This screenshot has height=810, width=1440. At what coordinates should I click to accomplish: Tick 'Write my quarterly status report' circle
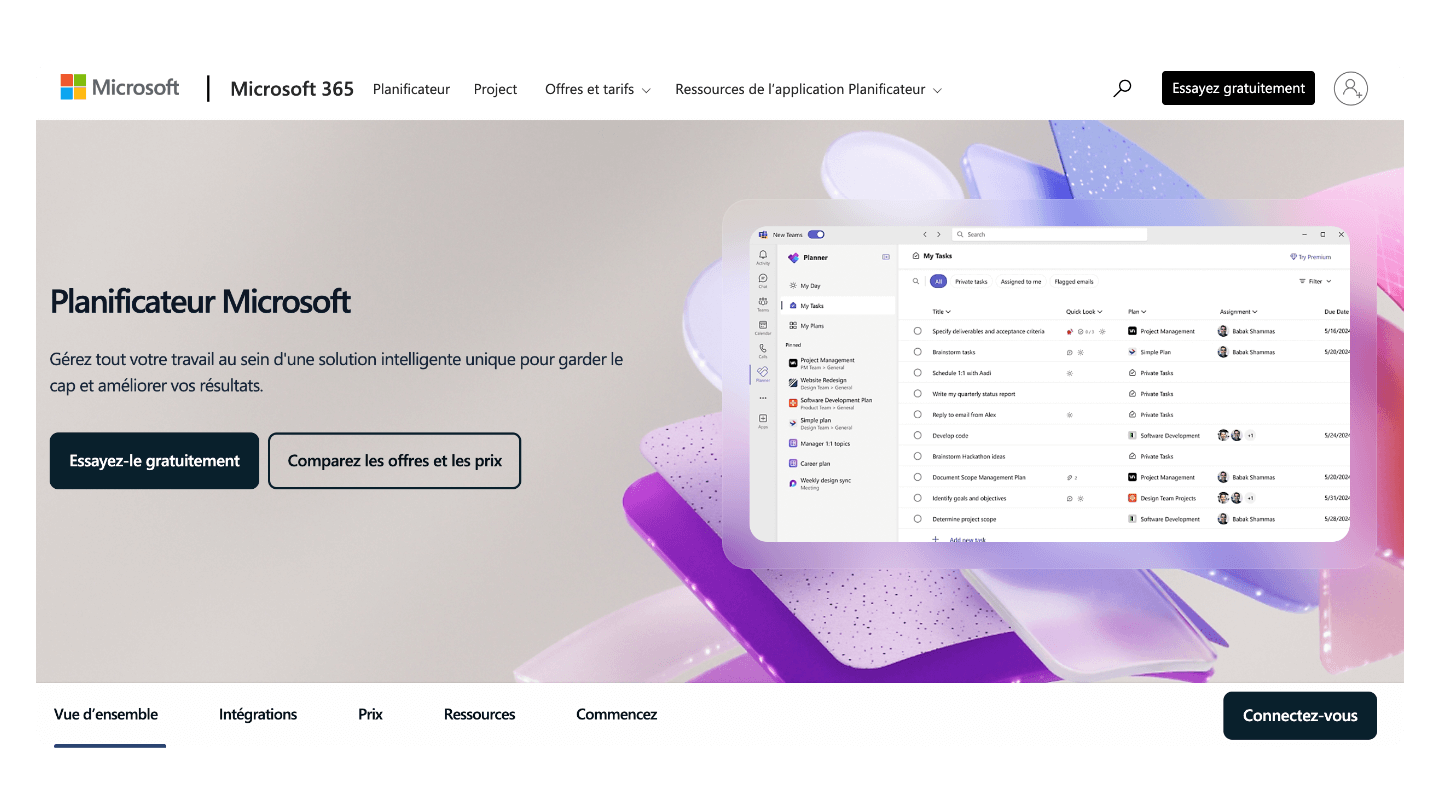pyautogui.click(x=918, y=394)
